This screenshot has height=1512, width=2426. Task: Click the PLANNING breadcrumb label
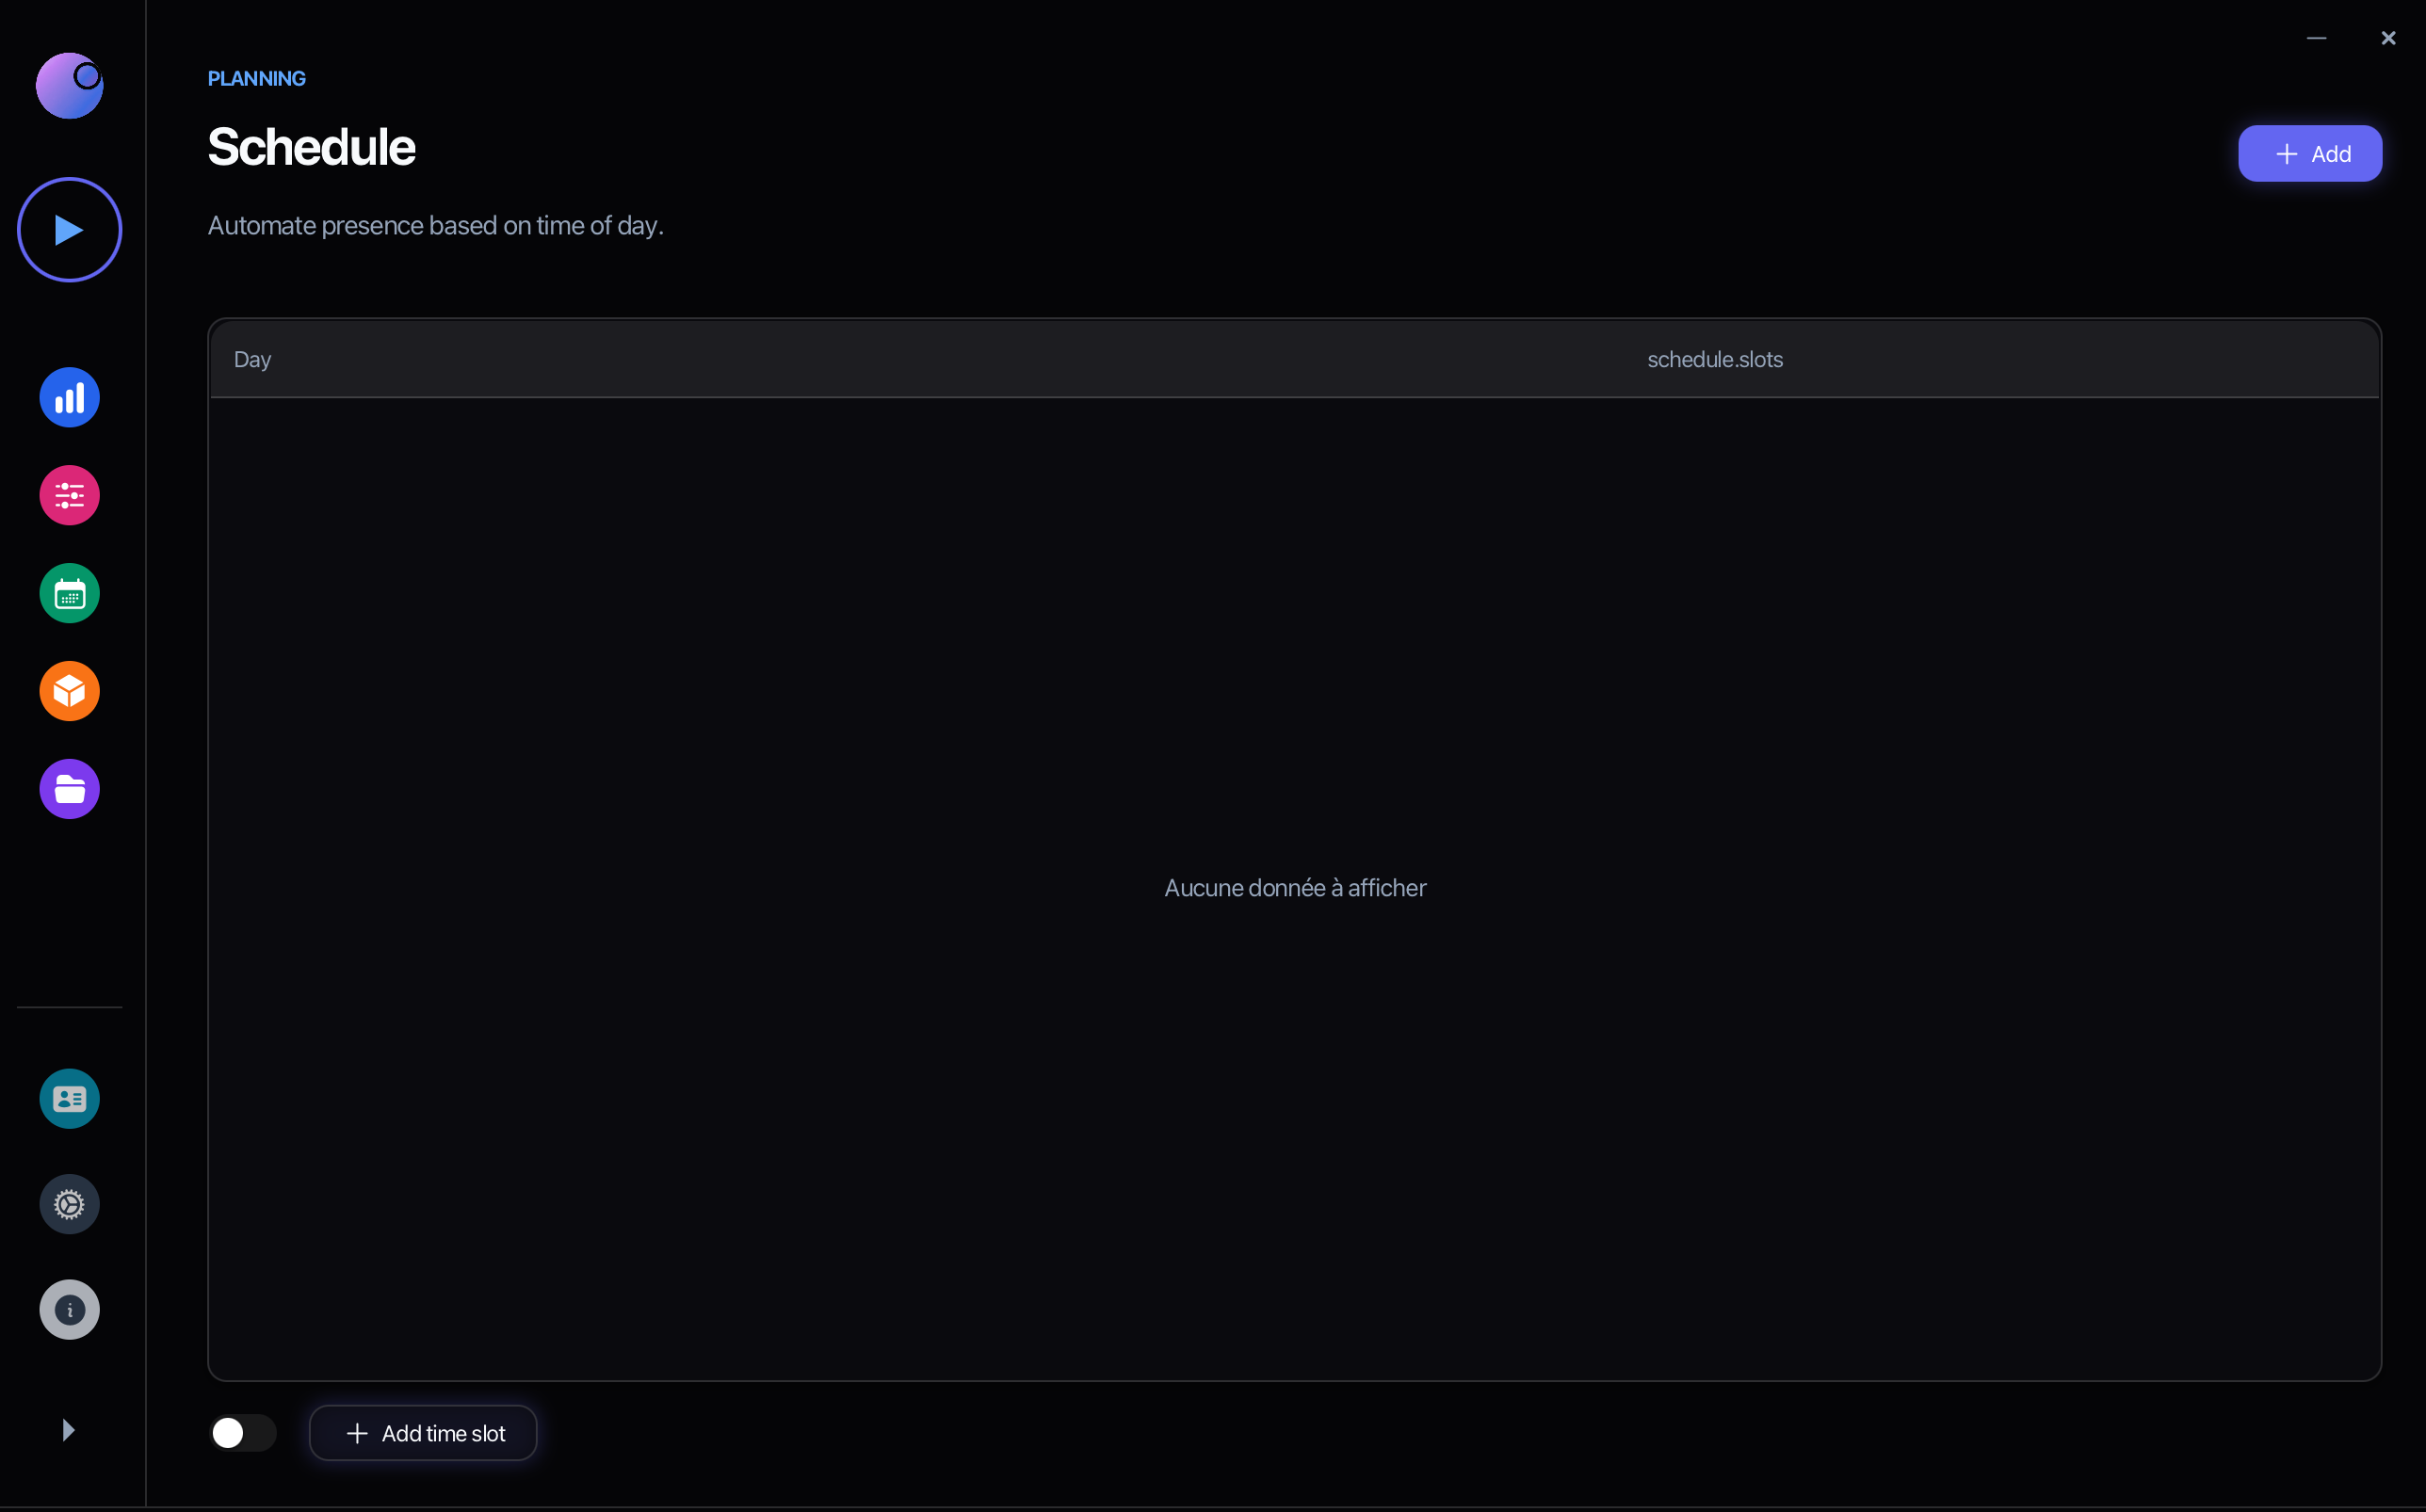(256, 79)
